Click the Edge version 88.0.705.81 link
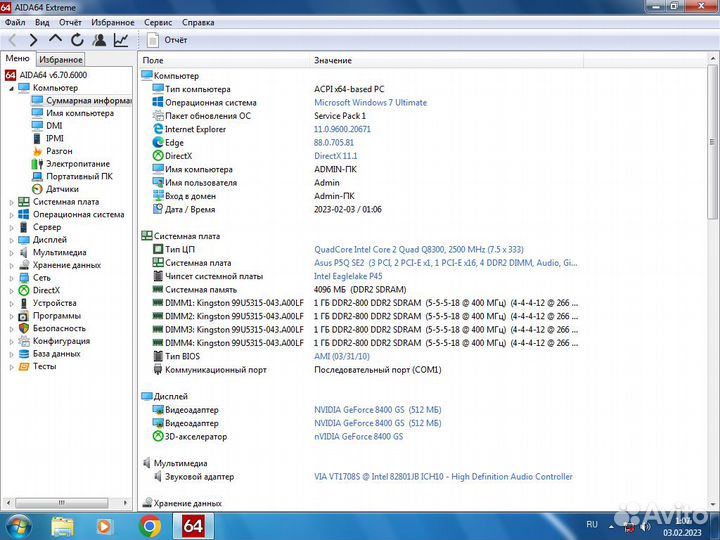Image resolution: width=720 pixels, height=540 pixels. 334,143
